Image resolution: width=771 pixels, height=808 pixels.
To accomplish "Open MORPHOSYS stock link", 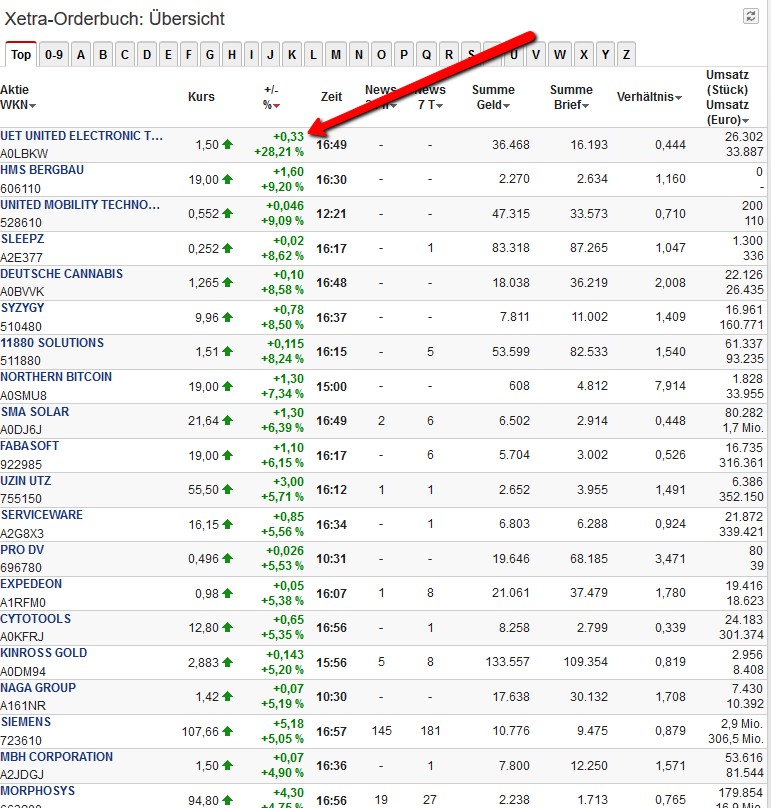I will click(x=38, y=791).
